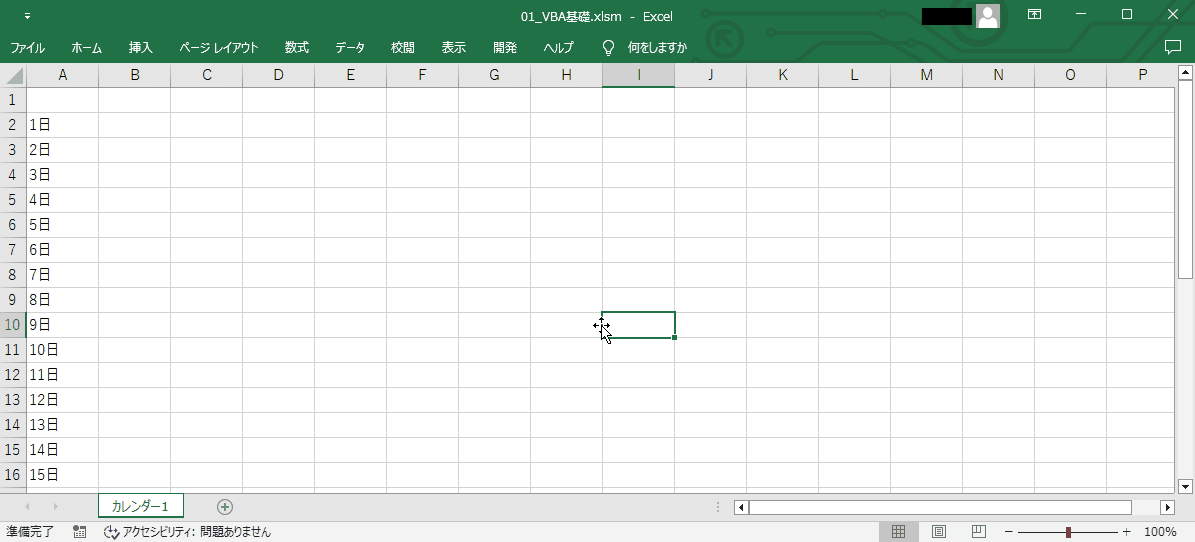This screenshot has height=542, width=1195.
Task: Click cell containing 10日
Action: coord(62,350)
